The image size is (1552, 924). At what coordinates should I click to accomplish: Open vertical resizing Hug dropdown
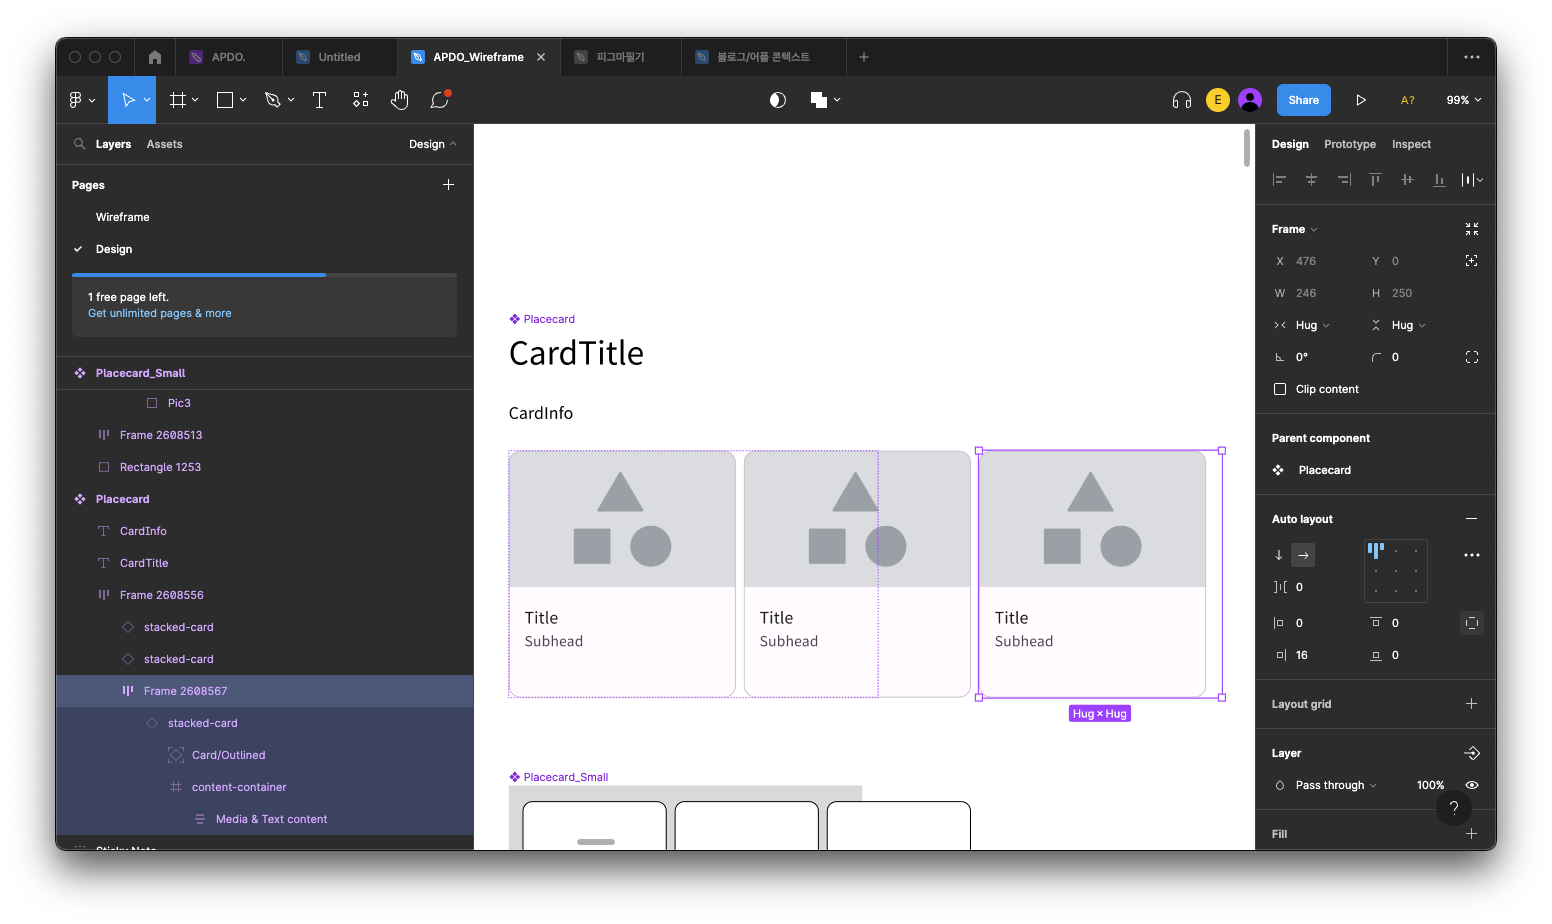1408,325
